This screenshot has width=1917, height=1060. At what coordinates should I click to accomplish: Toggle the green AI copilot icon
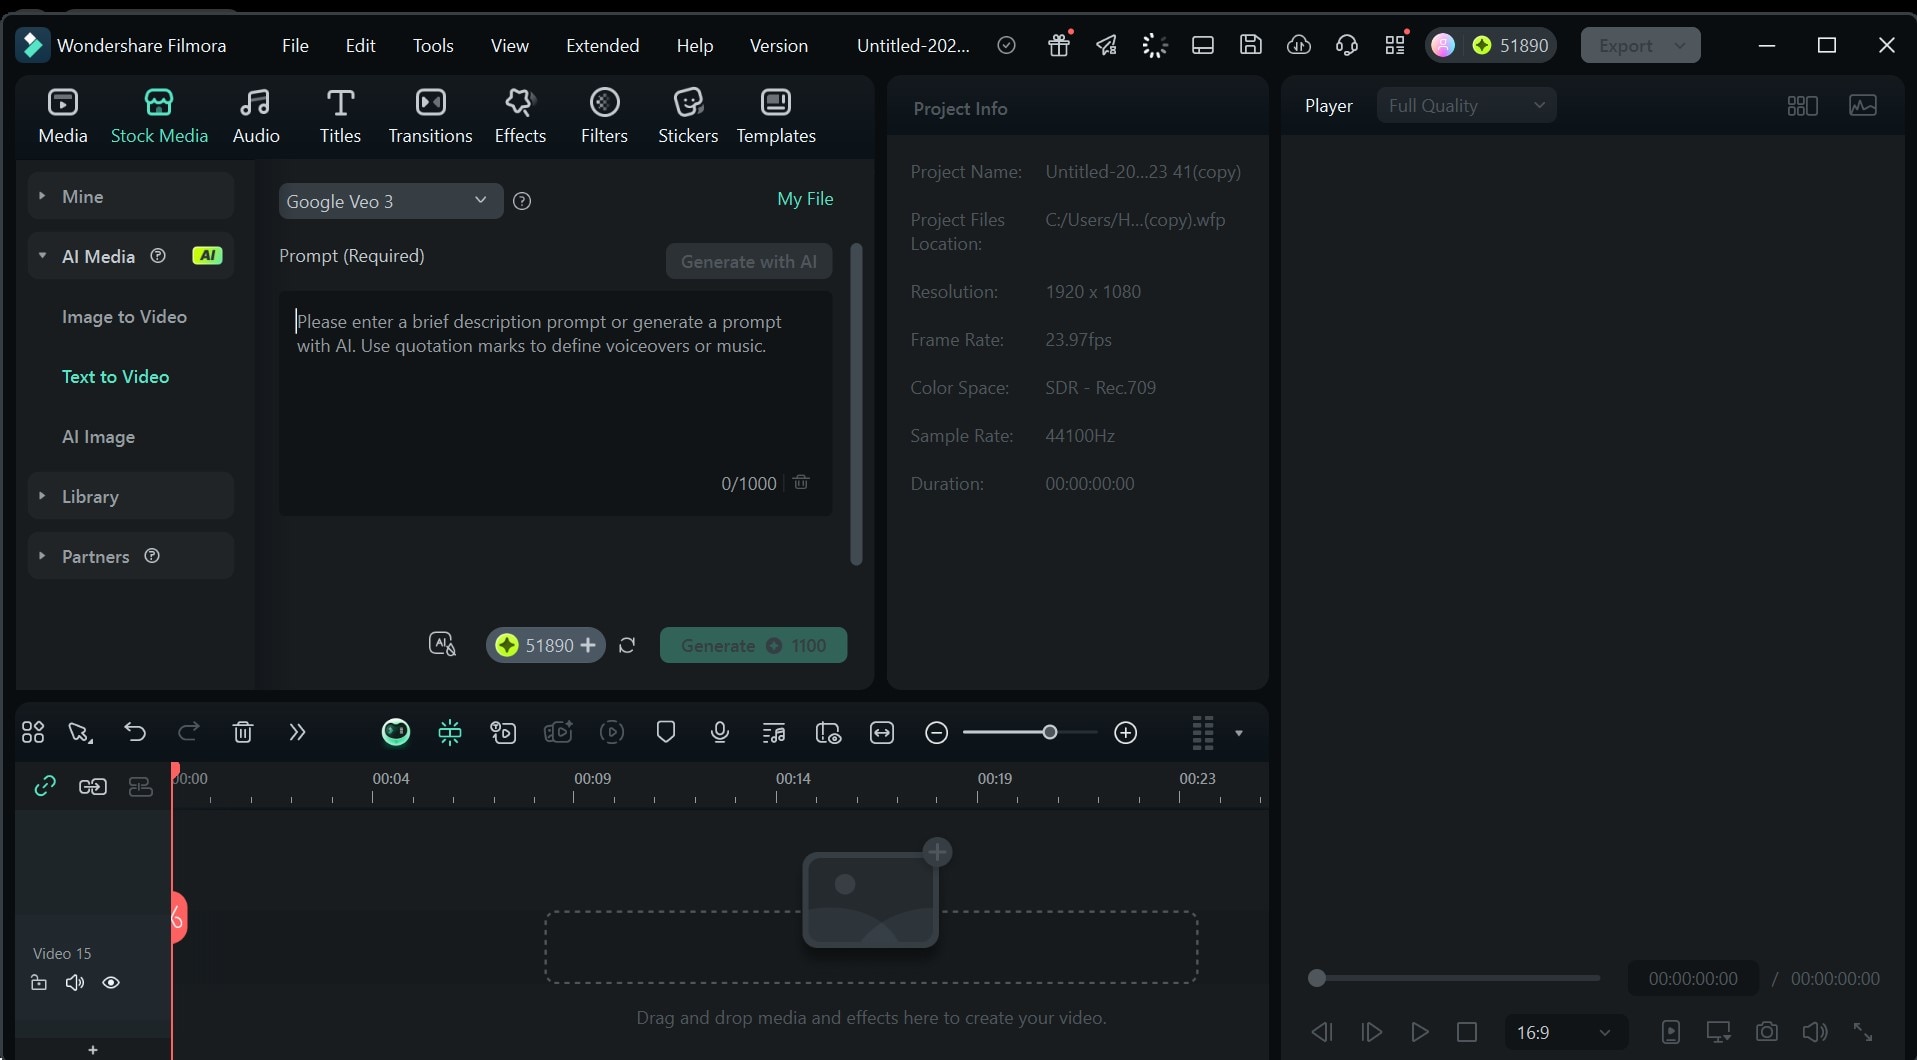pos(396,732)
